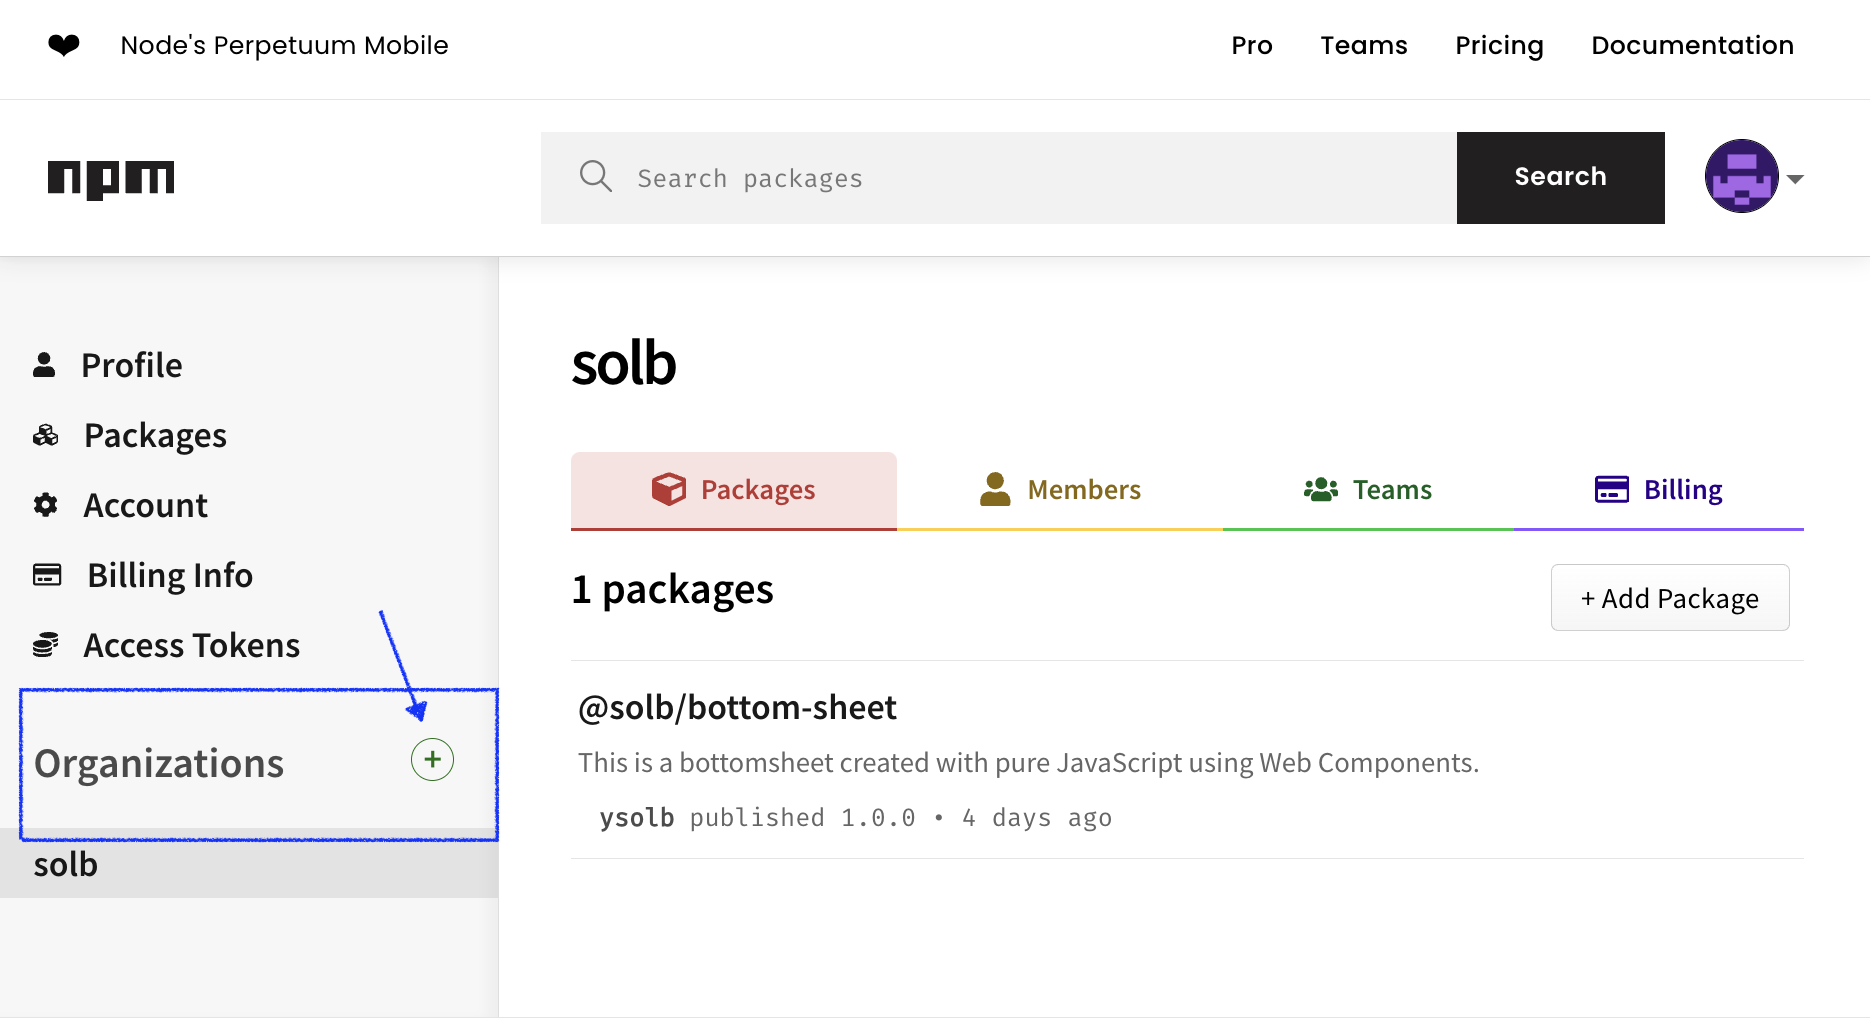Click the plus icon to add organization
The image size is (1870, 1018).
click(432, 760)
